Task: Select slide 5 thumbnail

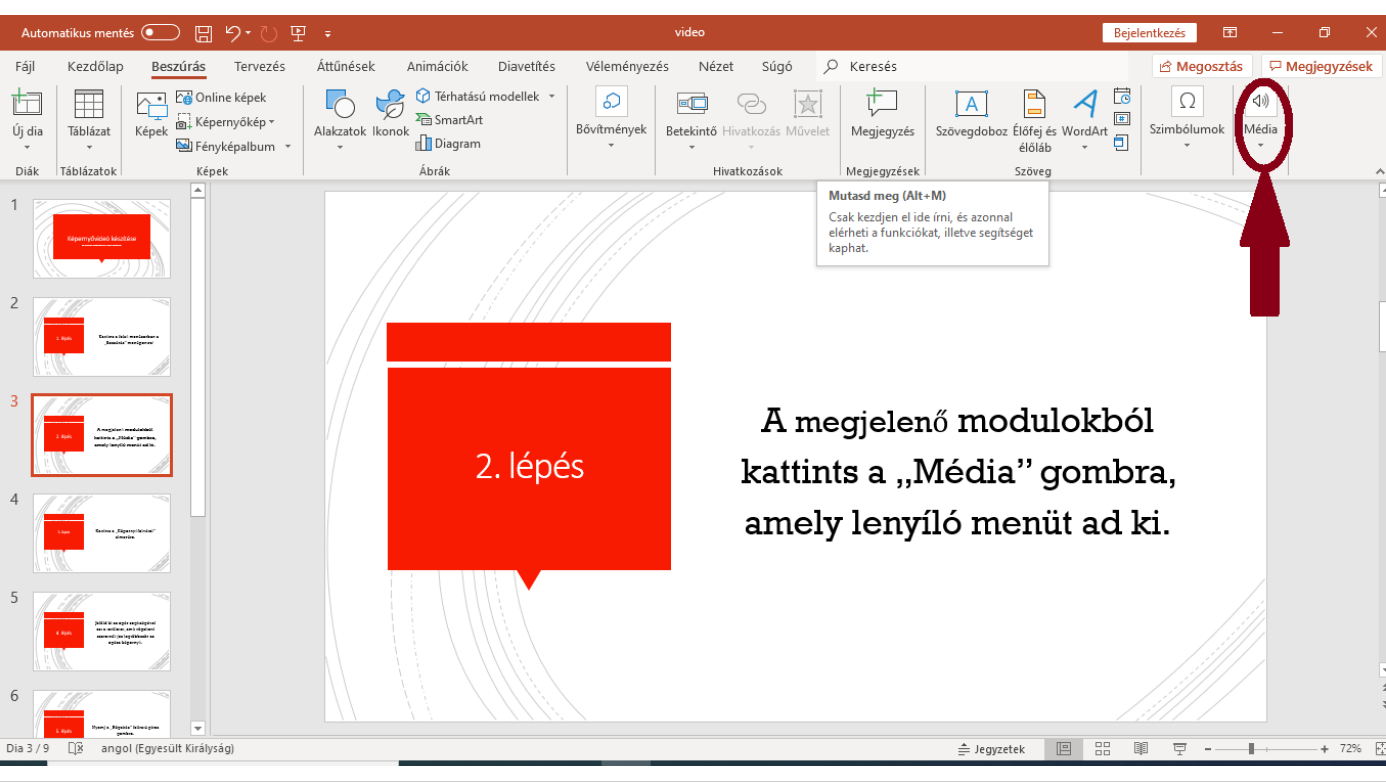Action: click(x=102, y=631)
